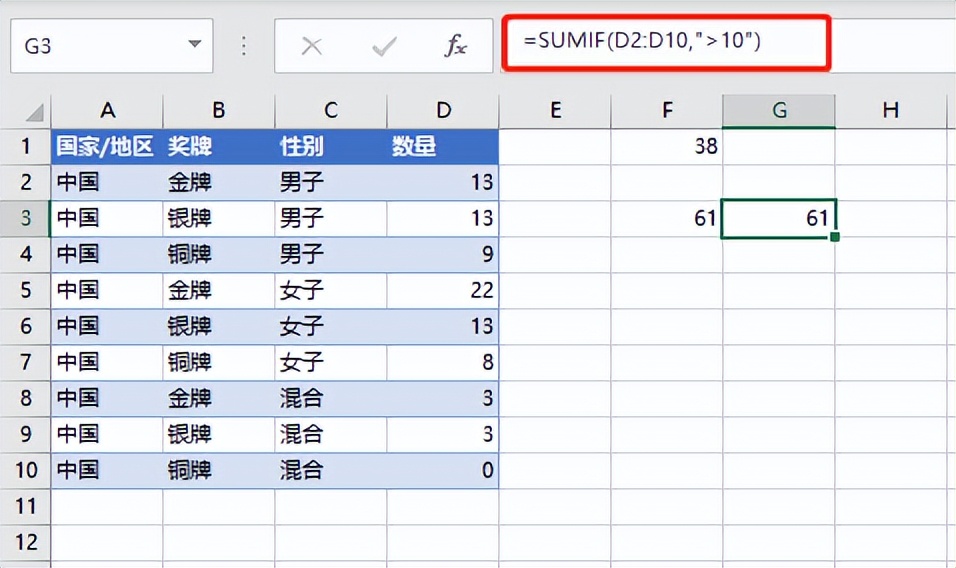Select row 9 header
Image resolution: width=956 pixels, height=568 pixels.
(26, 434)
